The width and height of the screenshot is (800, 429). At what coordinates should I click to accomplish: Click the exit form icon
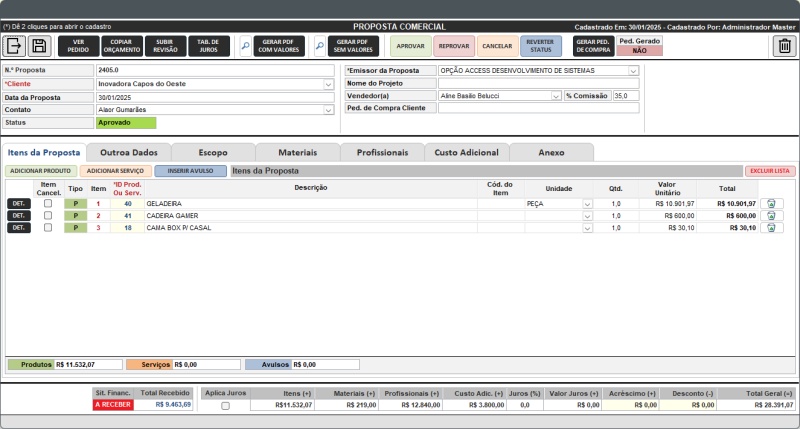click(x=14, y=46)
